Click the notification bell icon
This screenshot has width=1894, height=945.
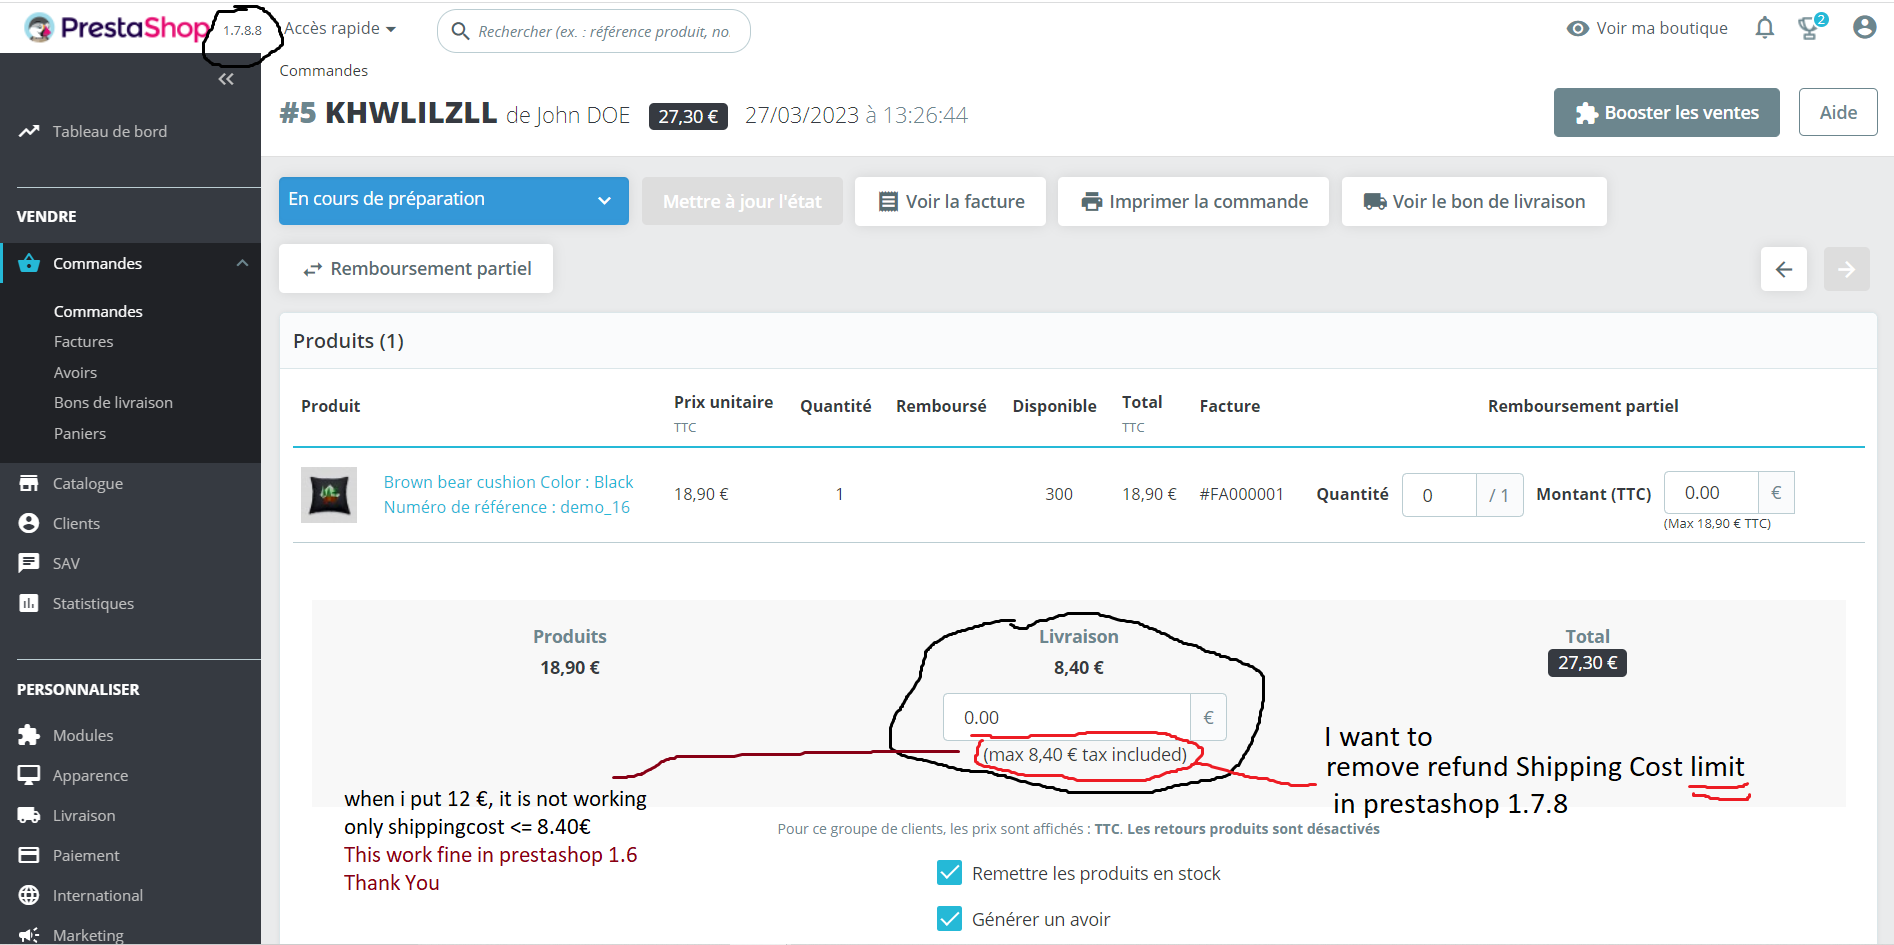click(x=1764, y=27)
